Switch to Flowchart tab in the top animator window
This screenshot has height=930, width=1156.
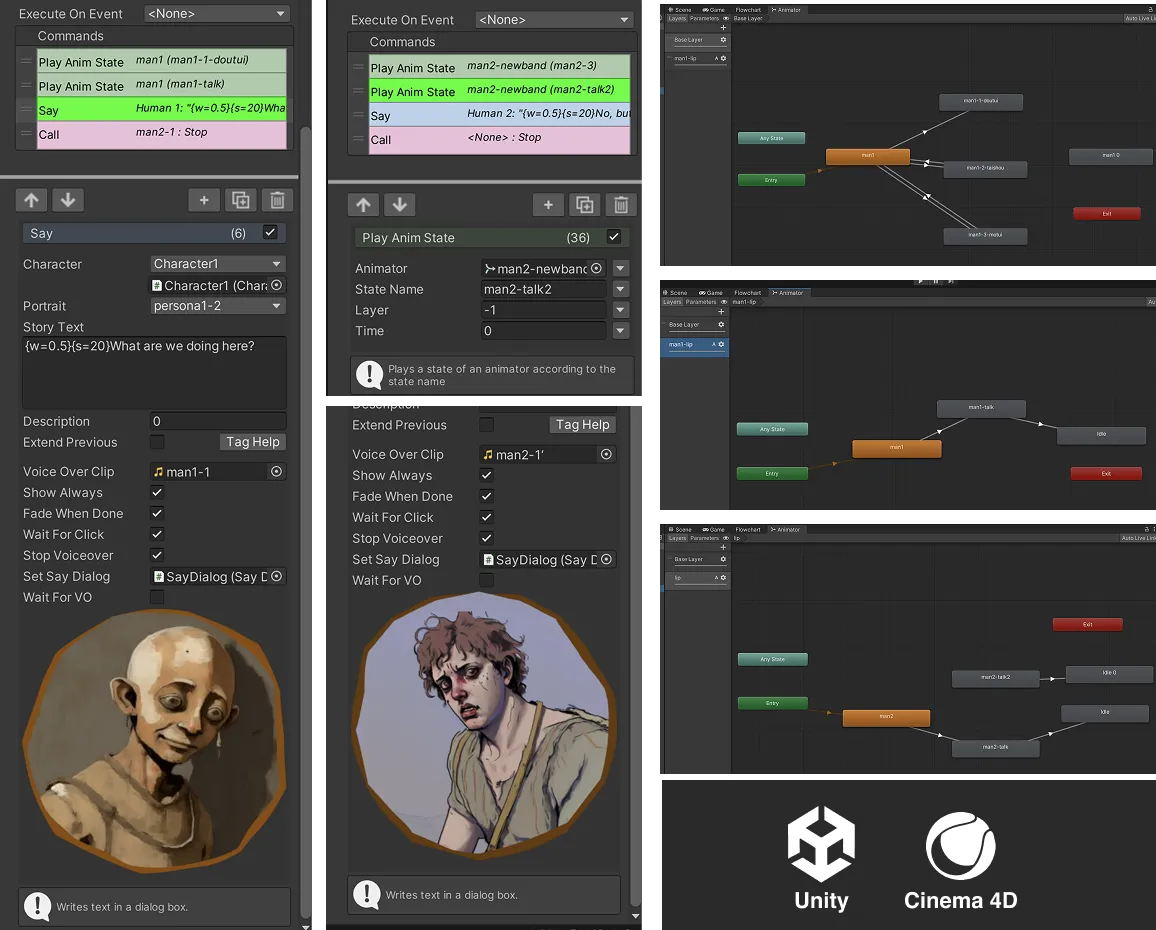click(747, 11)
